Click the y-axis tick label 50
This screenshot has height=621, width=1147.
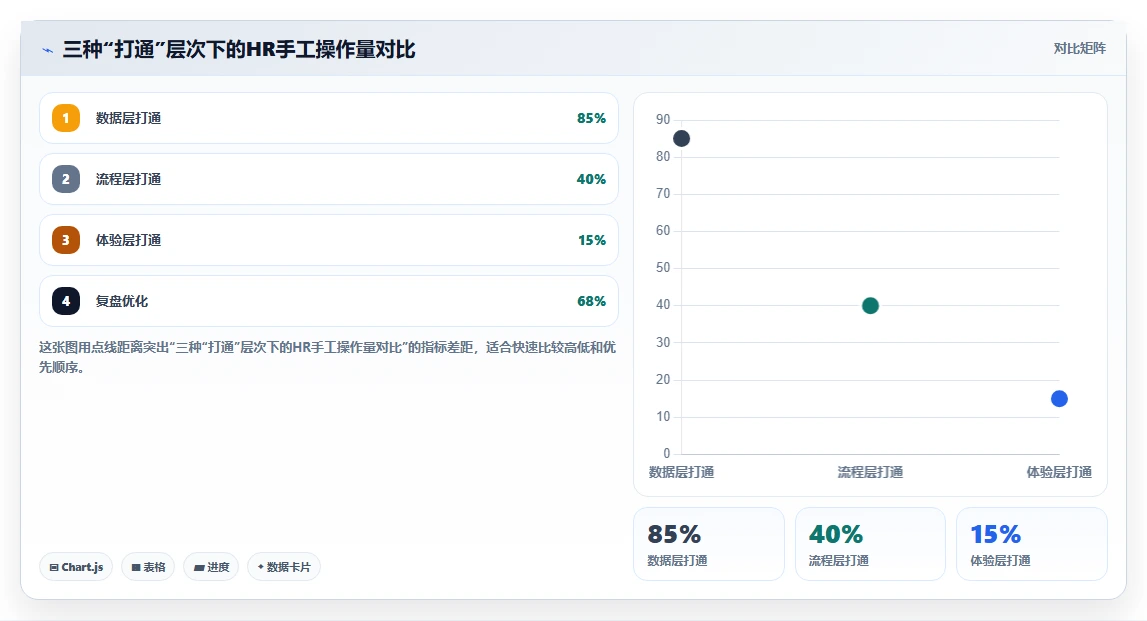click(663, 268)
